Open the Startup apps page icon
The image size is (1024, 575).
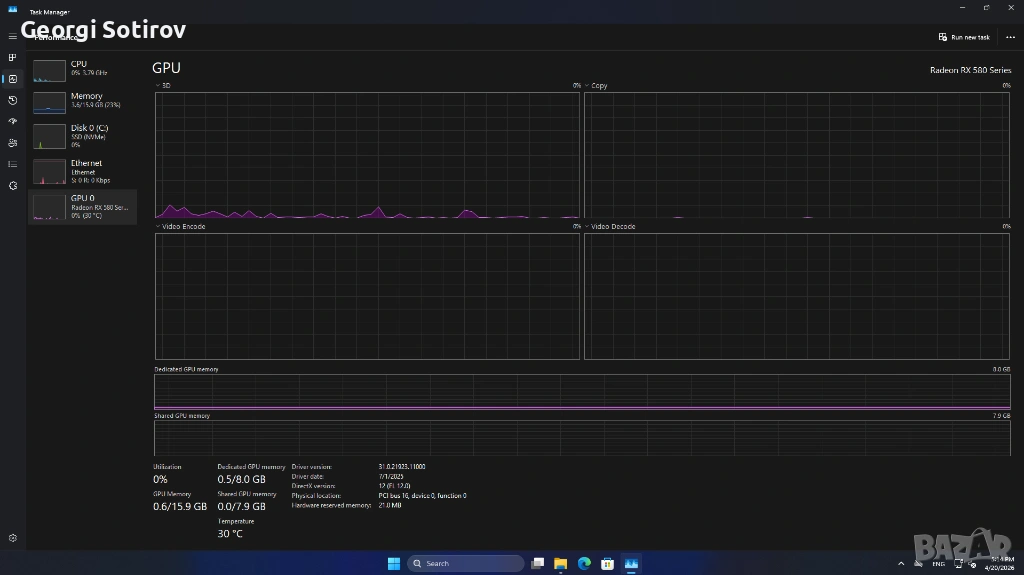coord(13,121)
